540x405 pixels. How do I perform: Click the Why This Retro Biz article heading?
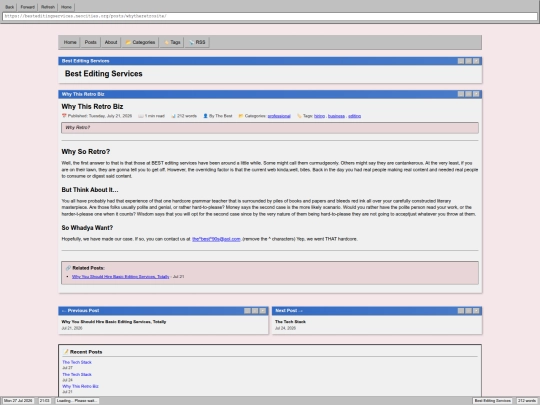pyautogui.click(x=92, y=107)
